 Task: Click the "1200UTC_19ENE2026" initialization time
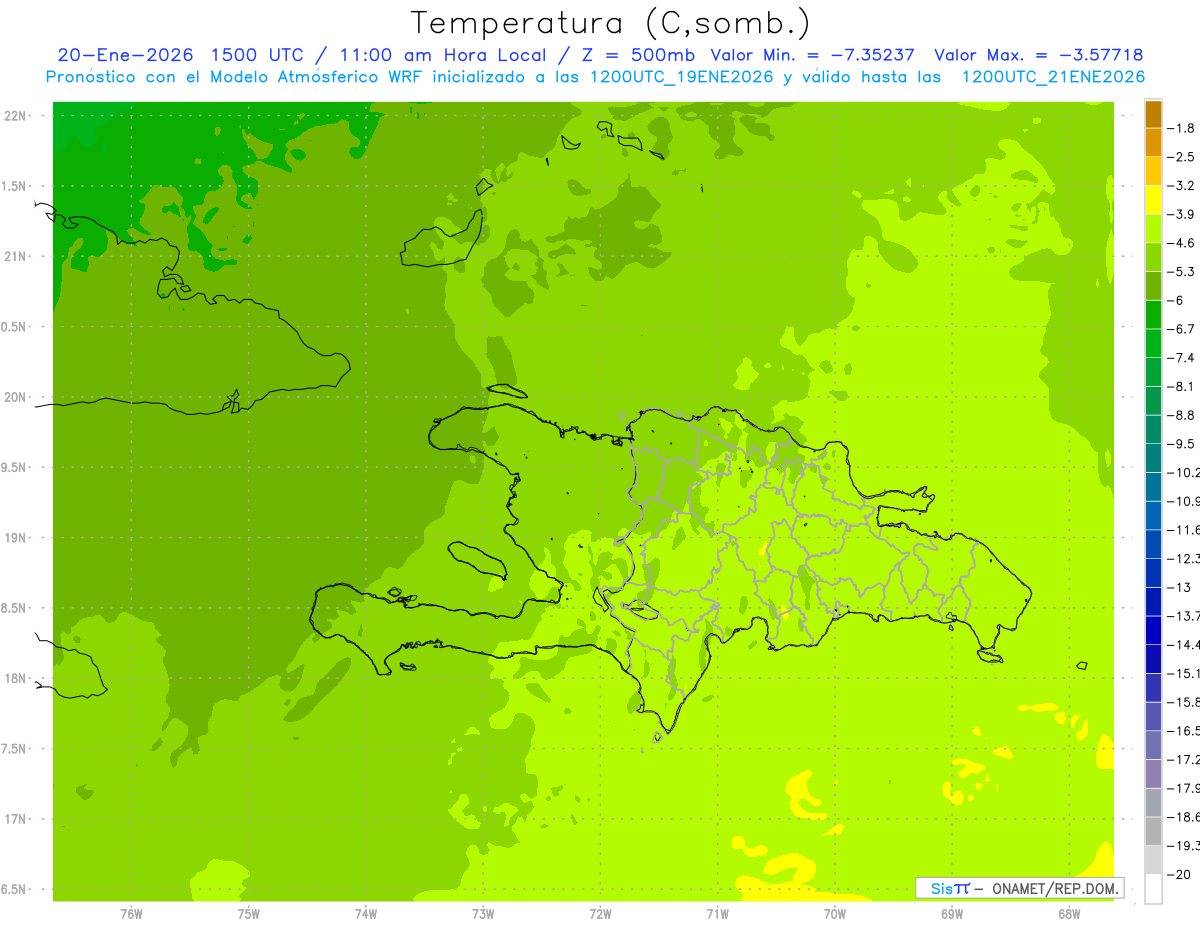tap(681, 77)
